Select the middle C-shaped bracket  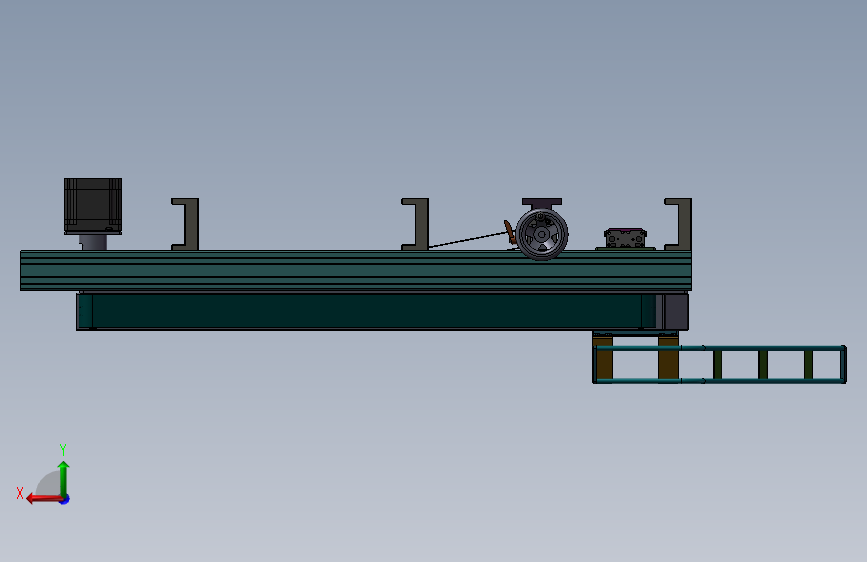pyautogui.click(x=415, y=224)
